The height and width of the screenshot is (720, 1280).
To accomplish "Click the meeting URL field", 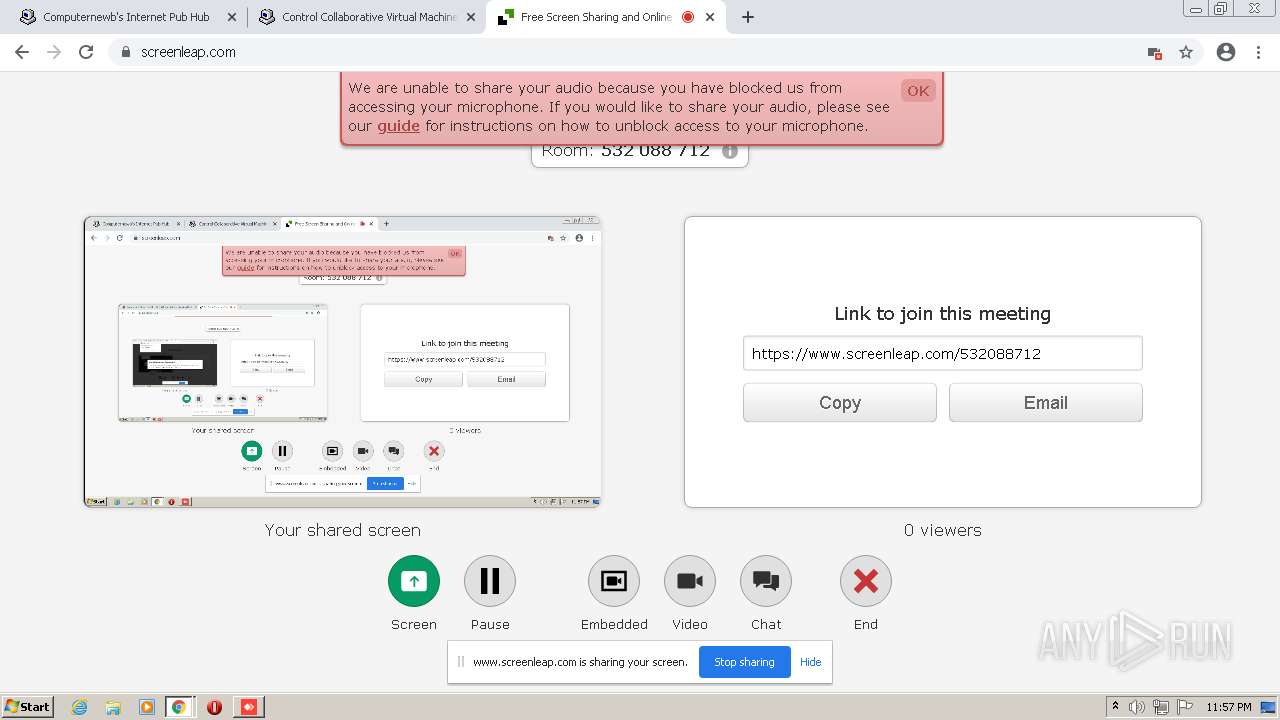I will (x=943, y=353).
